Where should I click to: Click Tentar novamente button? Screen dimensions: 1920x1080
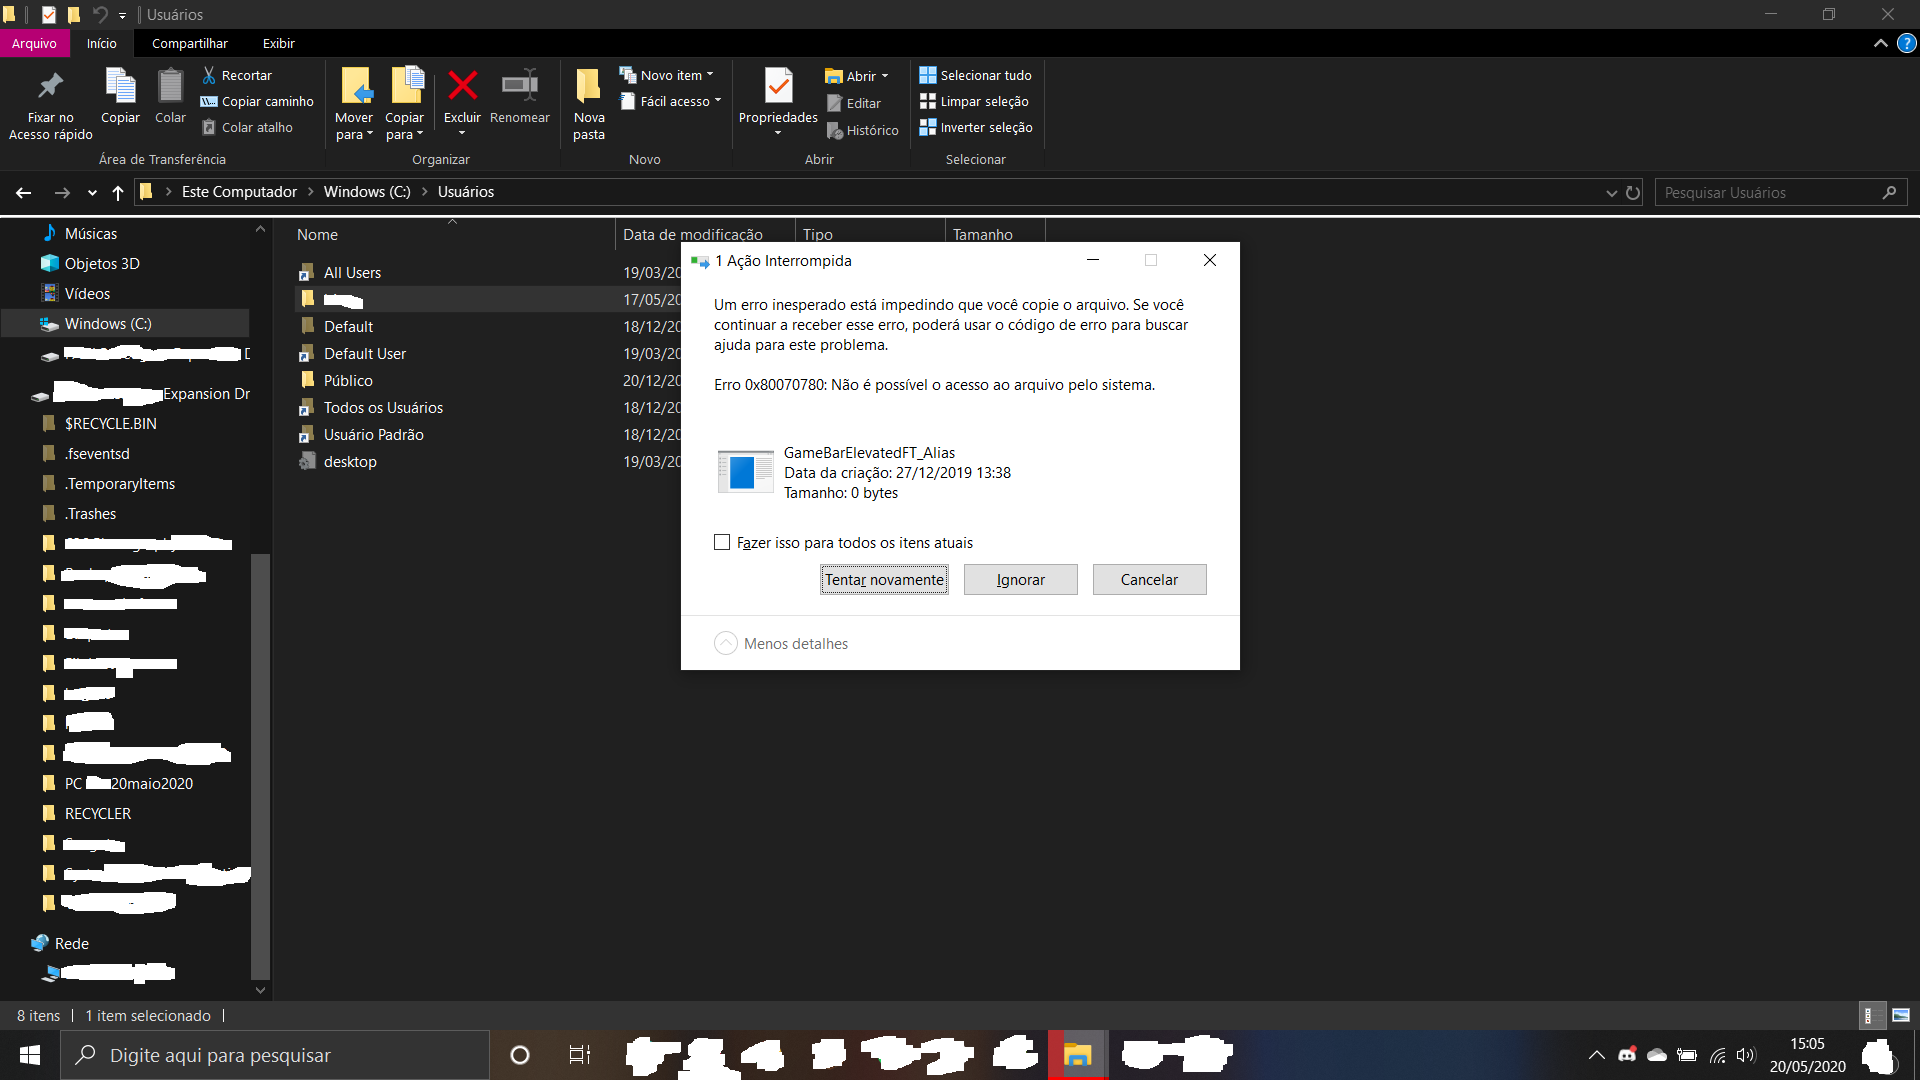[884, 580]
